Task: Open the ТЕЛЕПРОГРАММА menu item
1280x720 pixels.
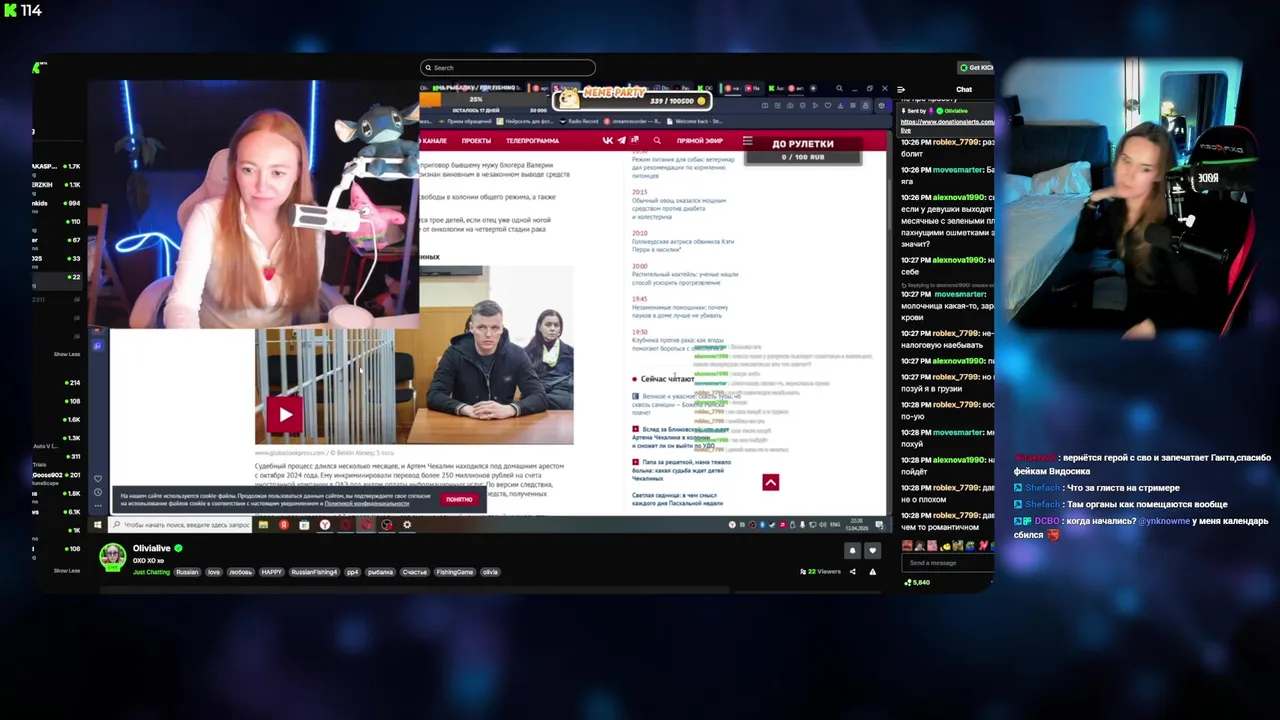Action: 532,141
